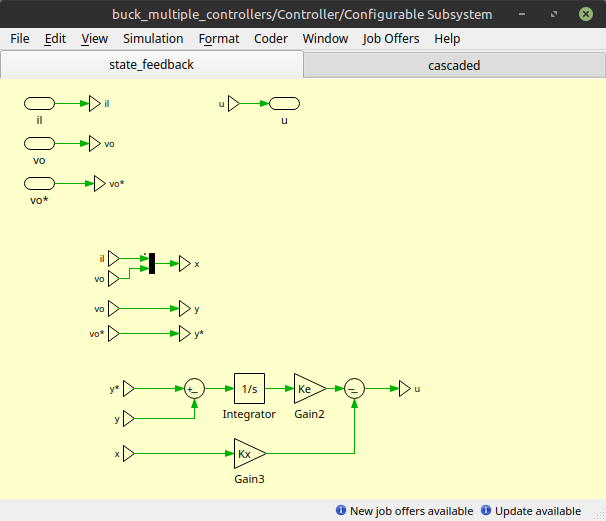Open the Job Offers menu

click(391, 39)
